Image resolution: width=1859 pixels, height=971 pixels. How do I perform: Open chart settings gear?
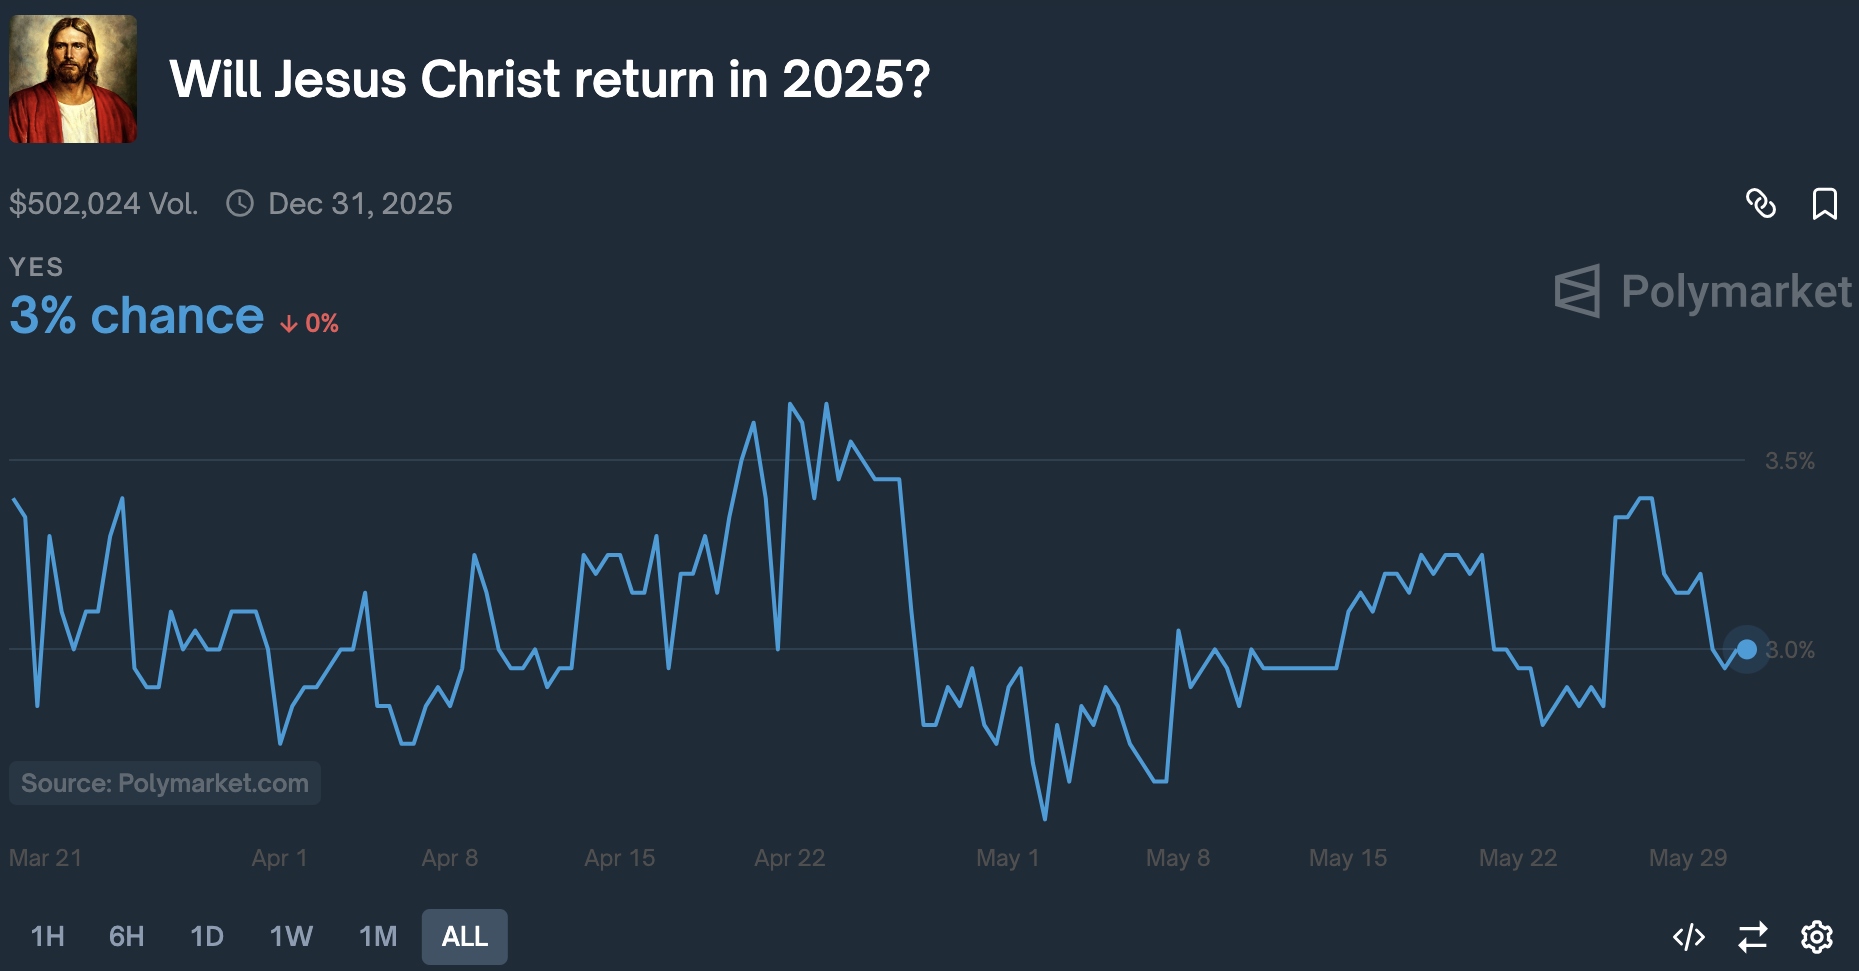pyautogui.click(x=1816, y=937)
